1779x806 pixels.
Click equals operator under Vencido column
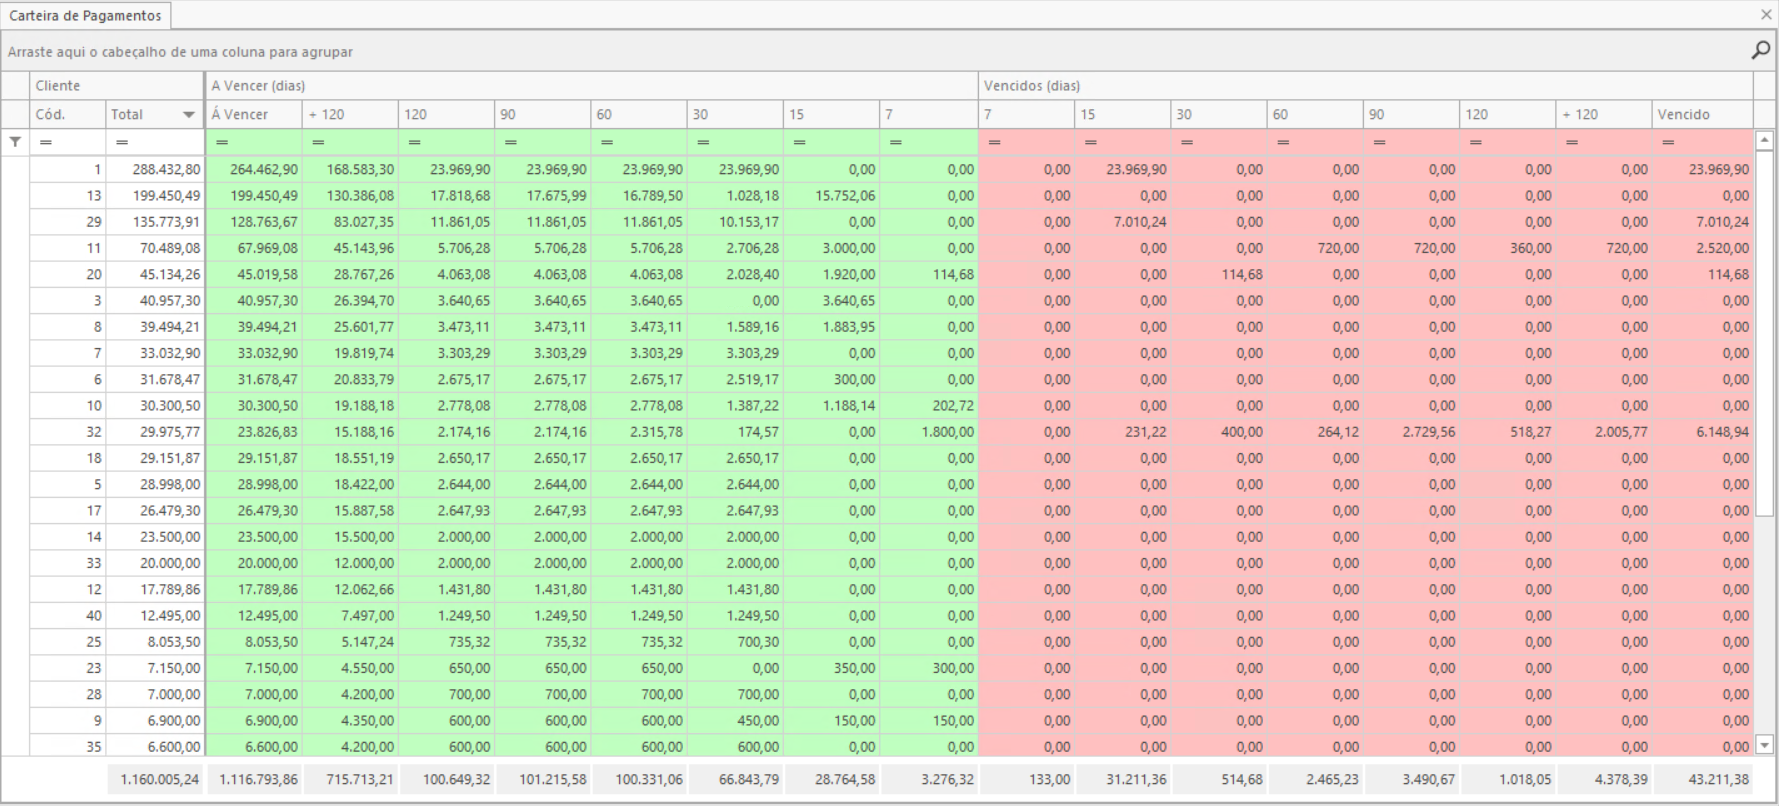click(1668, 142)
